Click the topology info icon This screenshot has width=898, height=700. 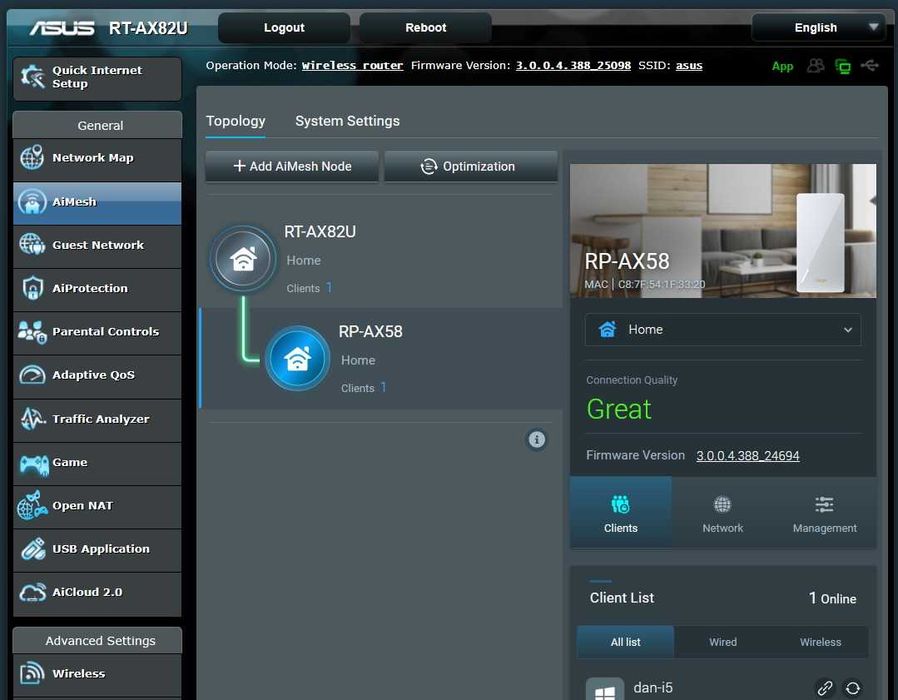537,439
